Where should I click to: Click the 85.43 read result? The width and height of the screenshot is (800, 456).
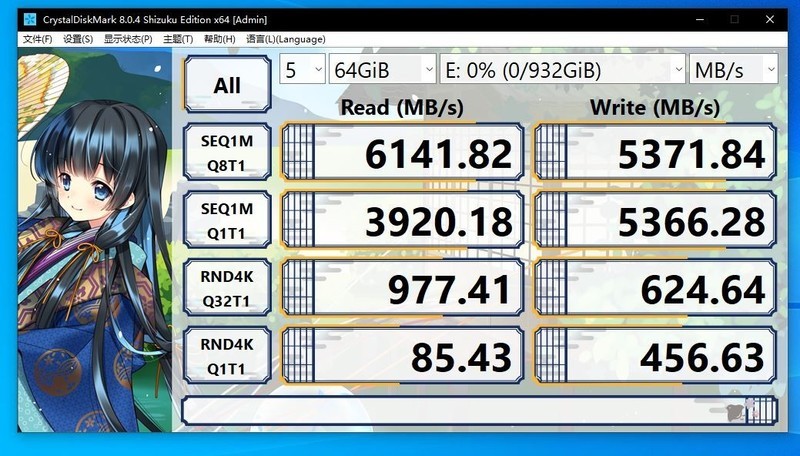403,356
